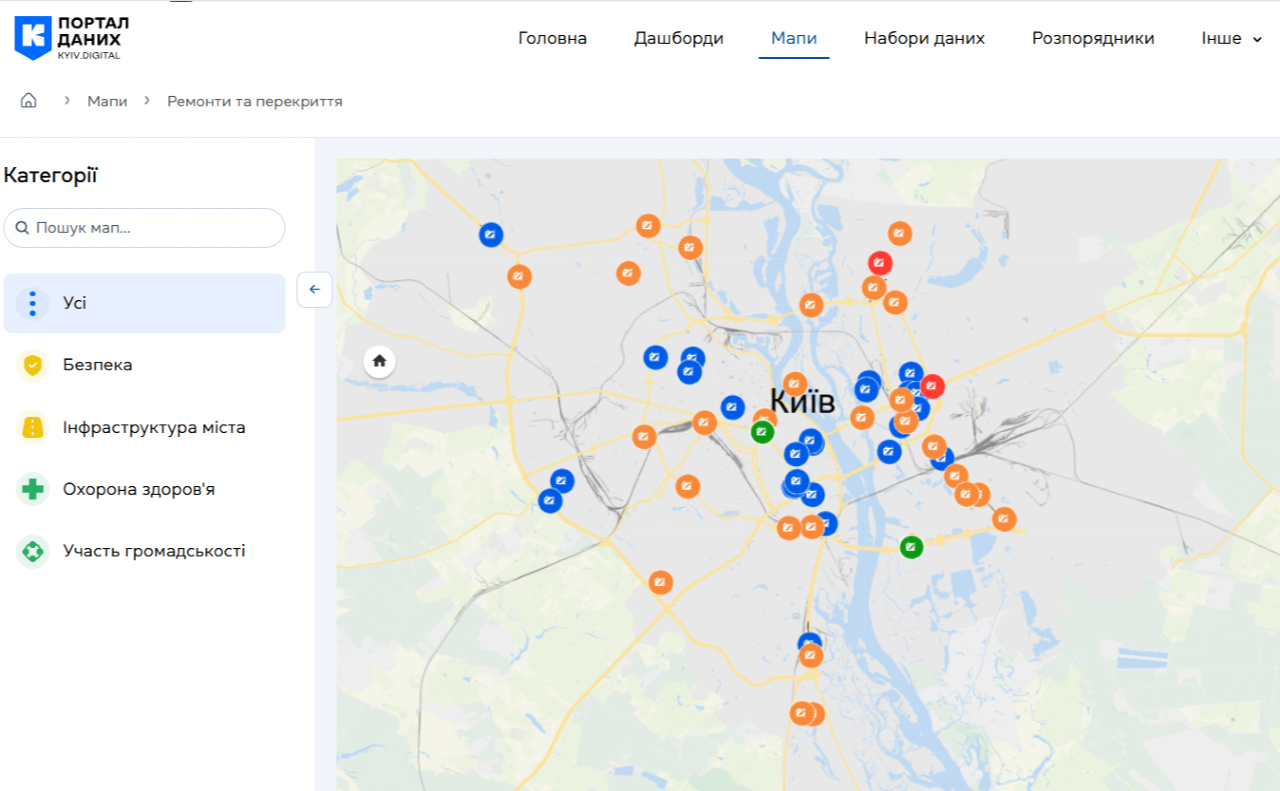Image resolution: width=1280 pixels, height=791 pixels.
Task: Click the three-dots Усі icon
Action: tap(33, 303)
